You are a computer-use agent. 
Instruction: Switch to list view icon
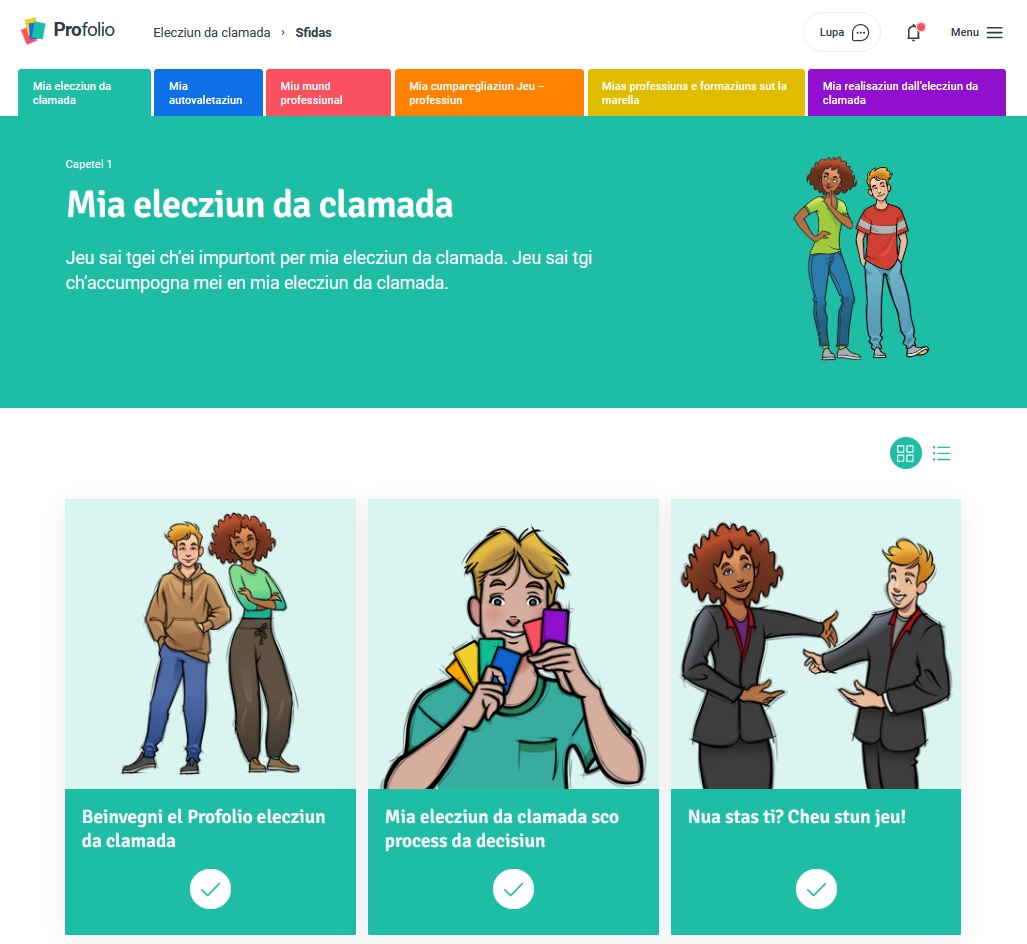[x=941, y=453]
